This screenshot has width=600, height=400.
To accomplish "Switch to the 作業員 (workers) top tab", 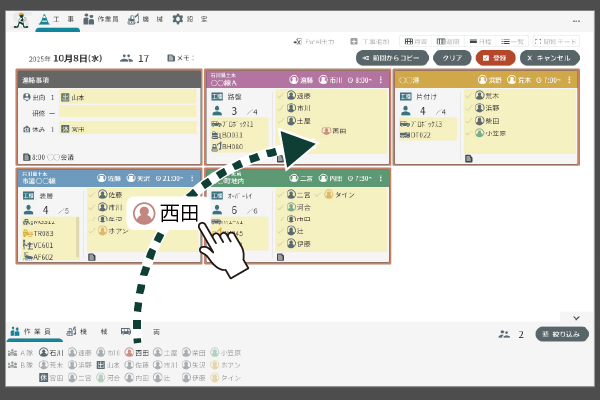I will pos(101,19).
